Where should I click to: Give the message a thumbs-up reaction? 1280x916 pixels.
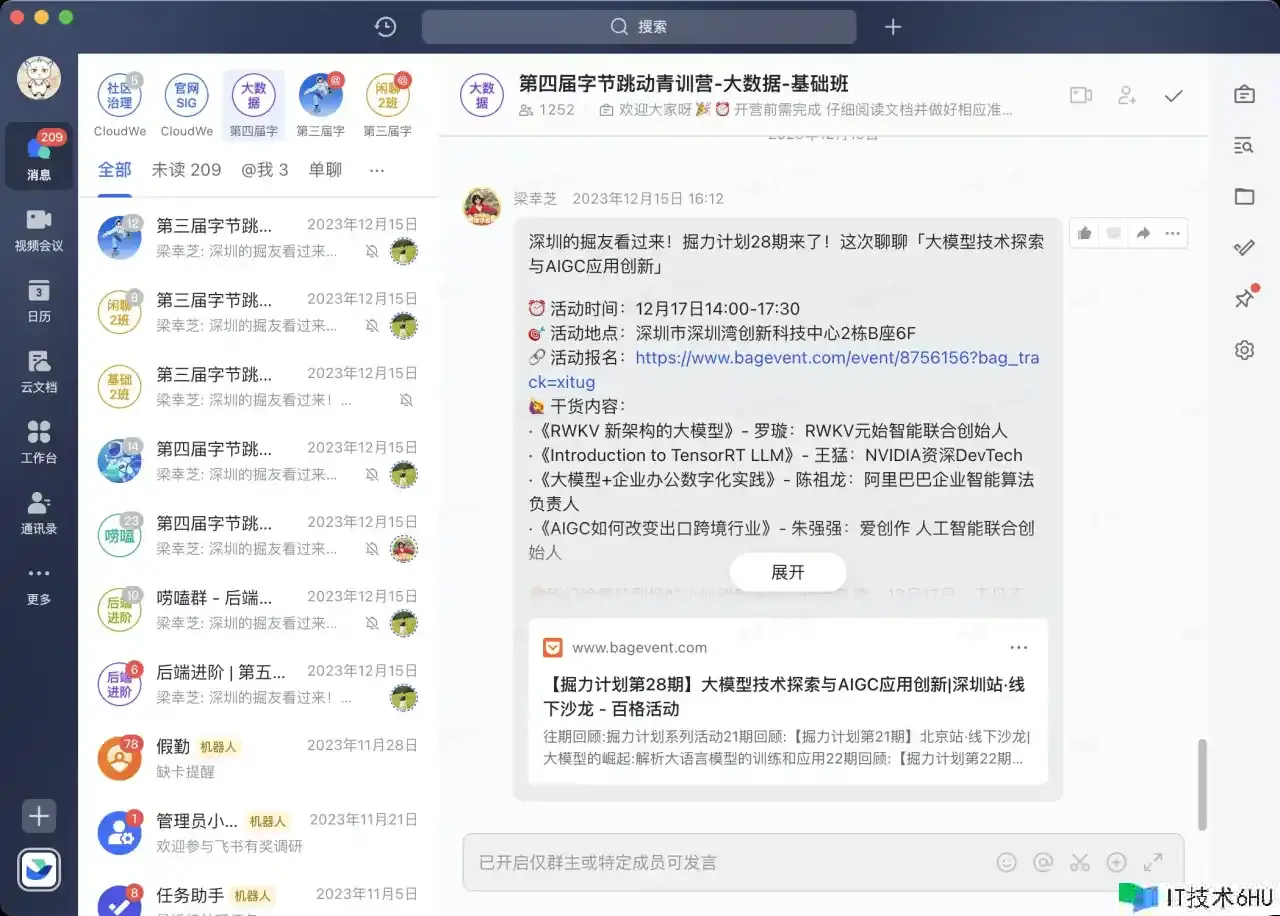click(1085, 233)
